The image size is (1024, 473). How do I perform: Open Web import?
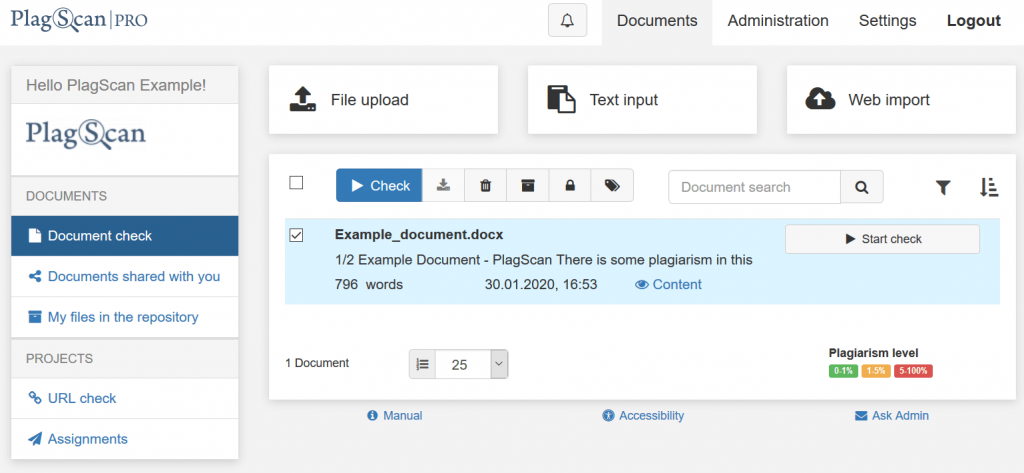tap(901, 99)
